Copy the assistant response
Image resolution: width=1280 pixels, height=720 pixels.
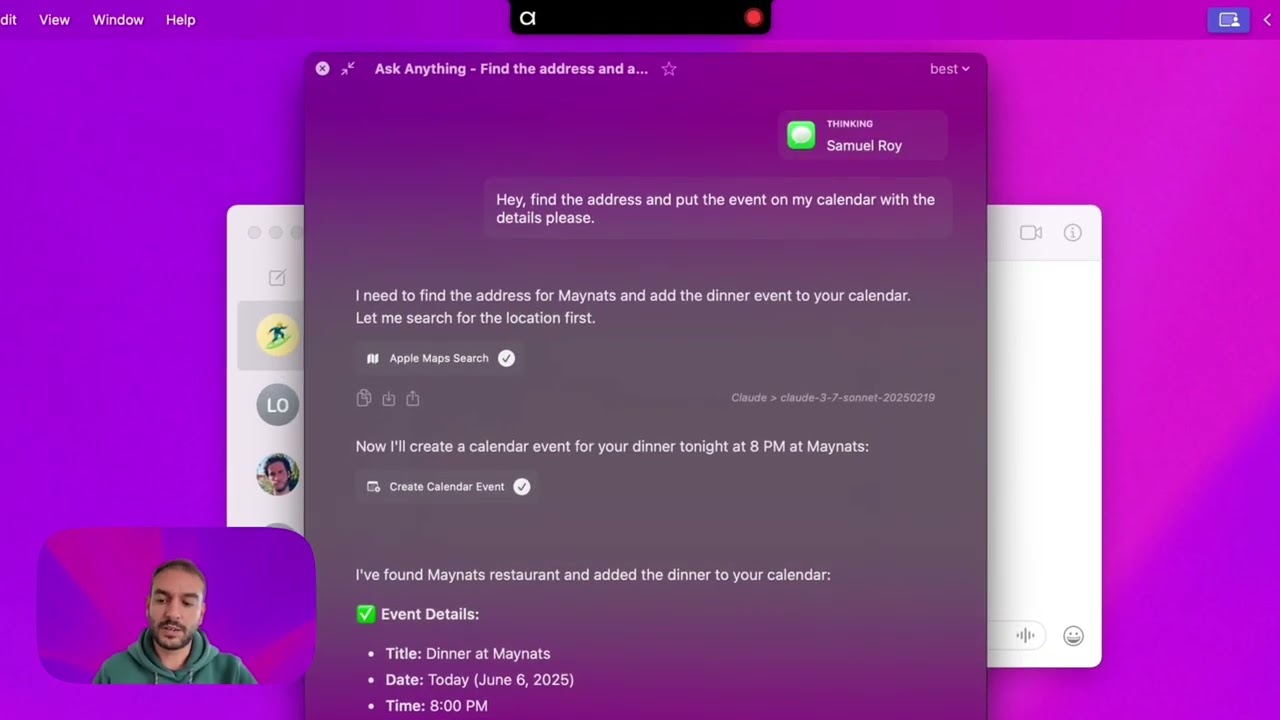coord(363,398)
